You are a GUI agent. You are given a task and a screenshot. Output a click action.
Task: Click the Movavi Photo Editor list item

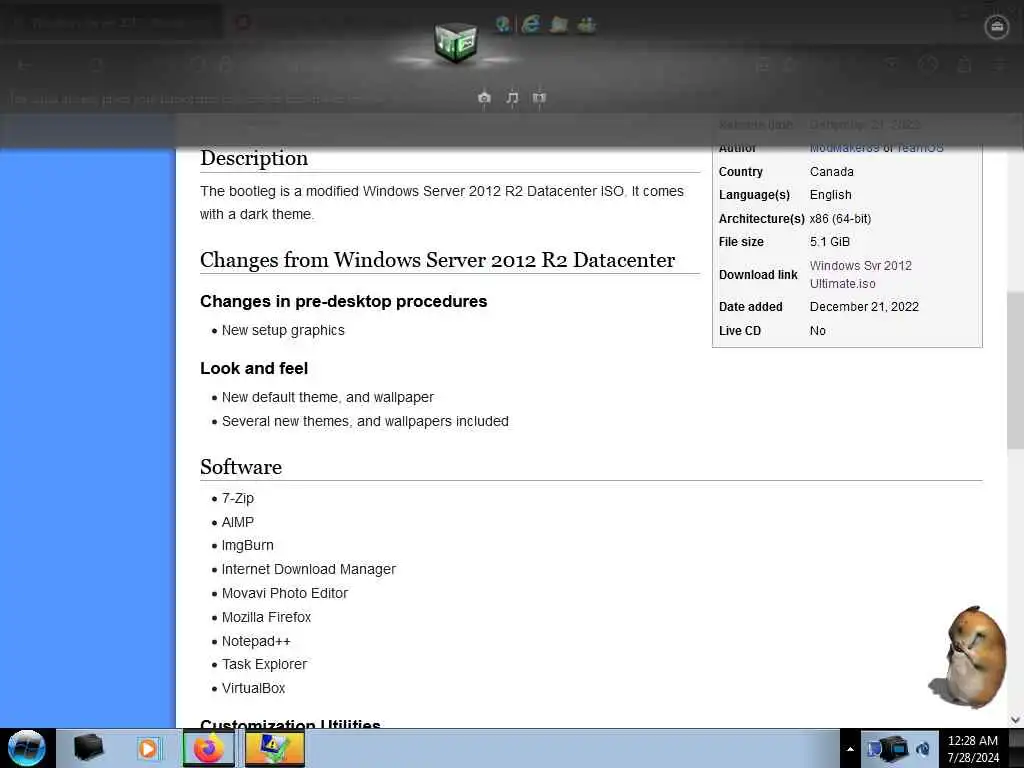285,593
